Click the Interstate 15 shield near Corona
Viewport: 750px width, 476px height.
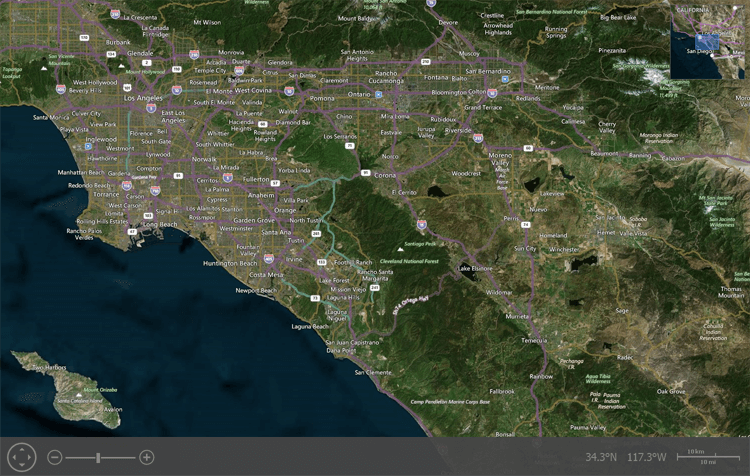click(x=421, y=224)
